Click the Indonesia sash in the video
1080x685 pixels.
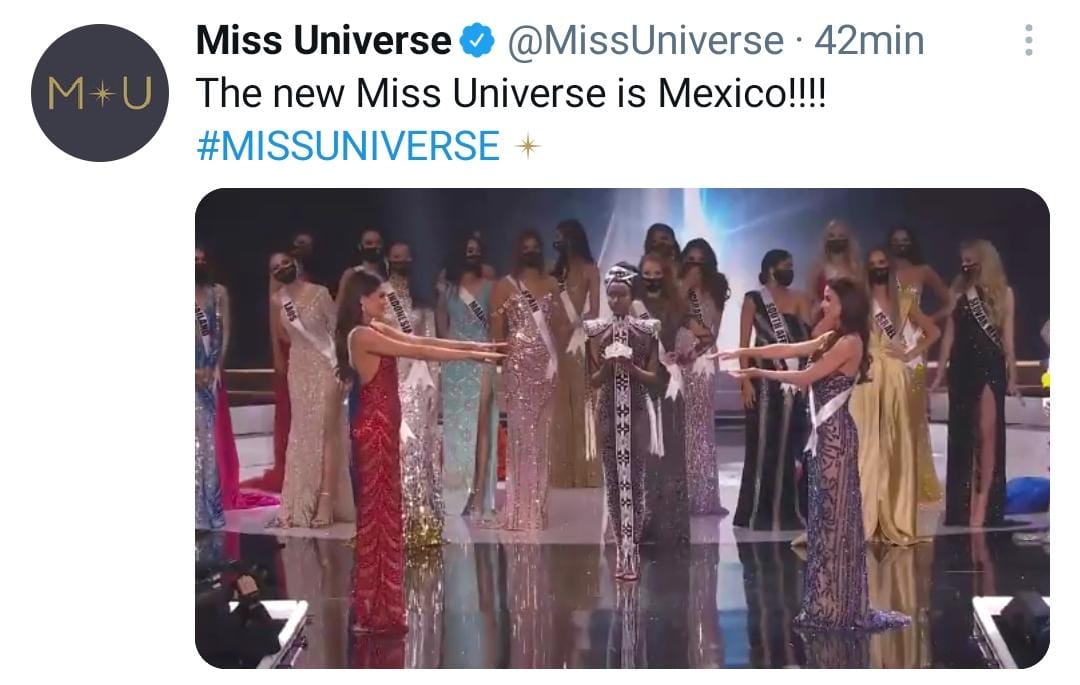[x=398, y=311]
